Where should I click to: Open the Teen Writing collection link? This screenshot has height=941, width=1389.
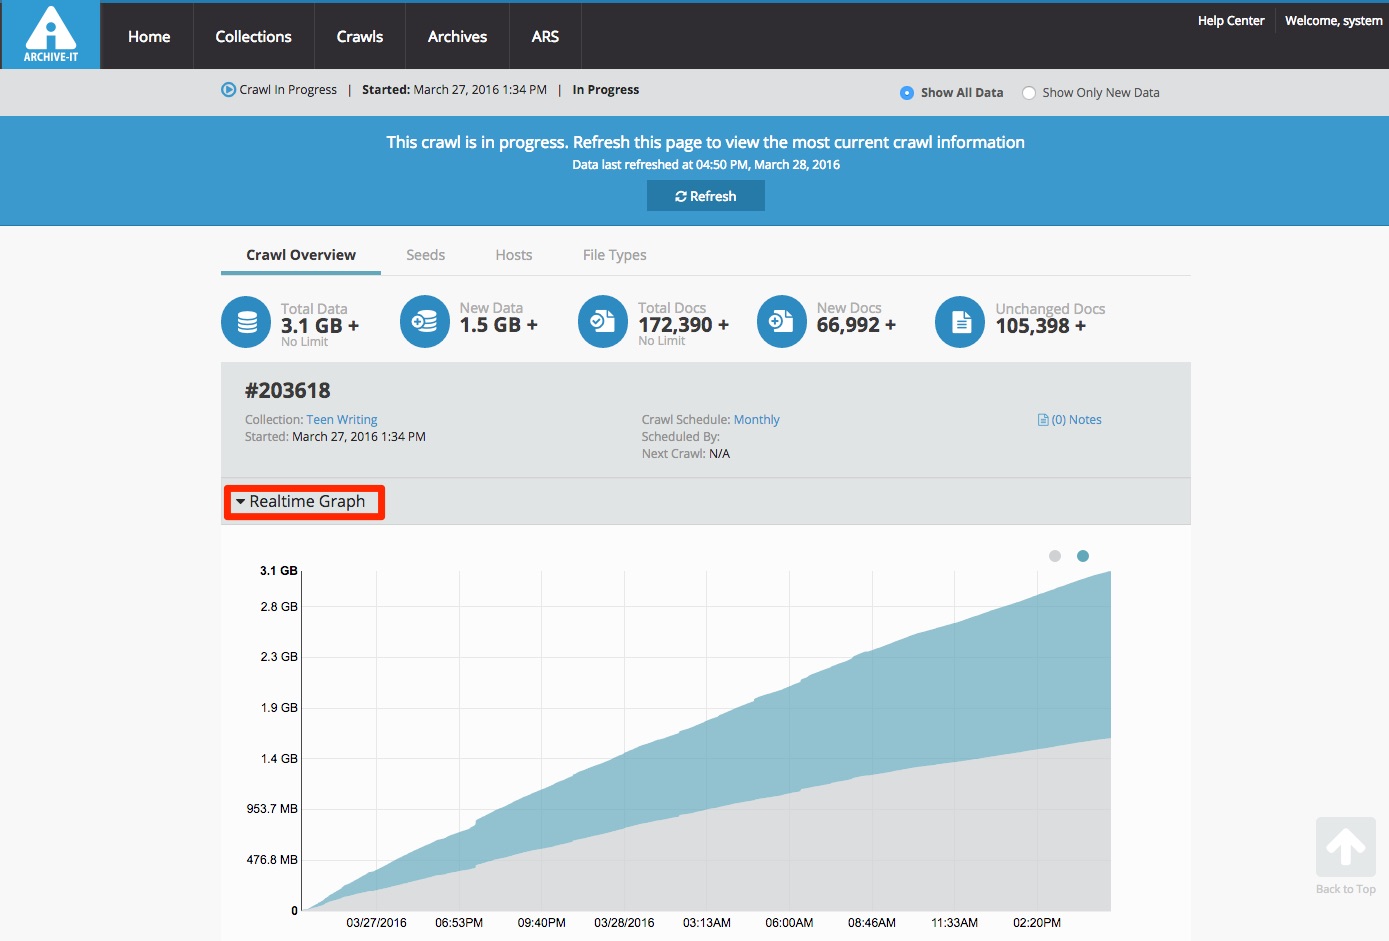coord(342,420)
